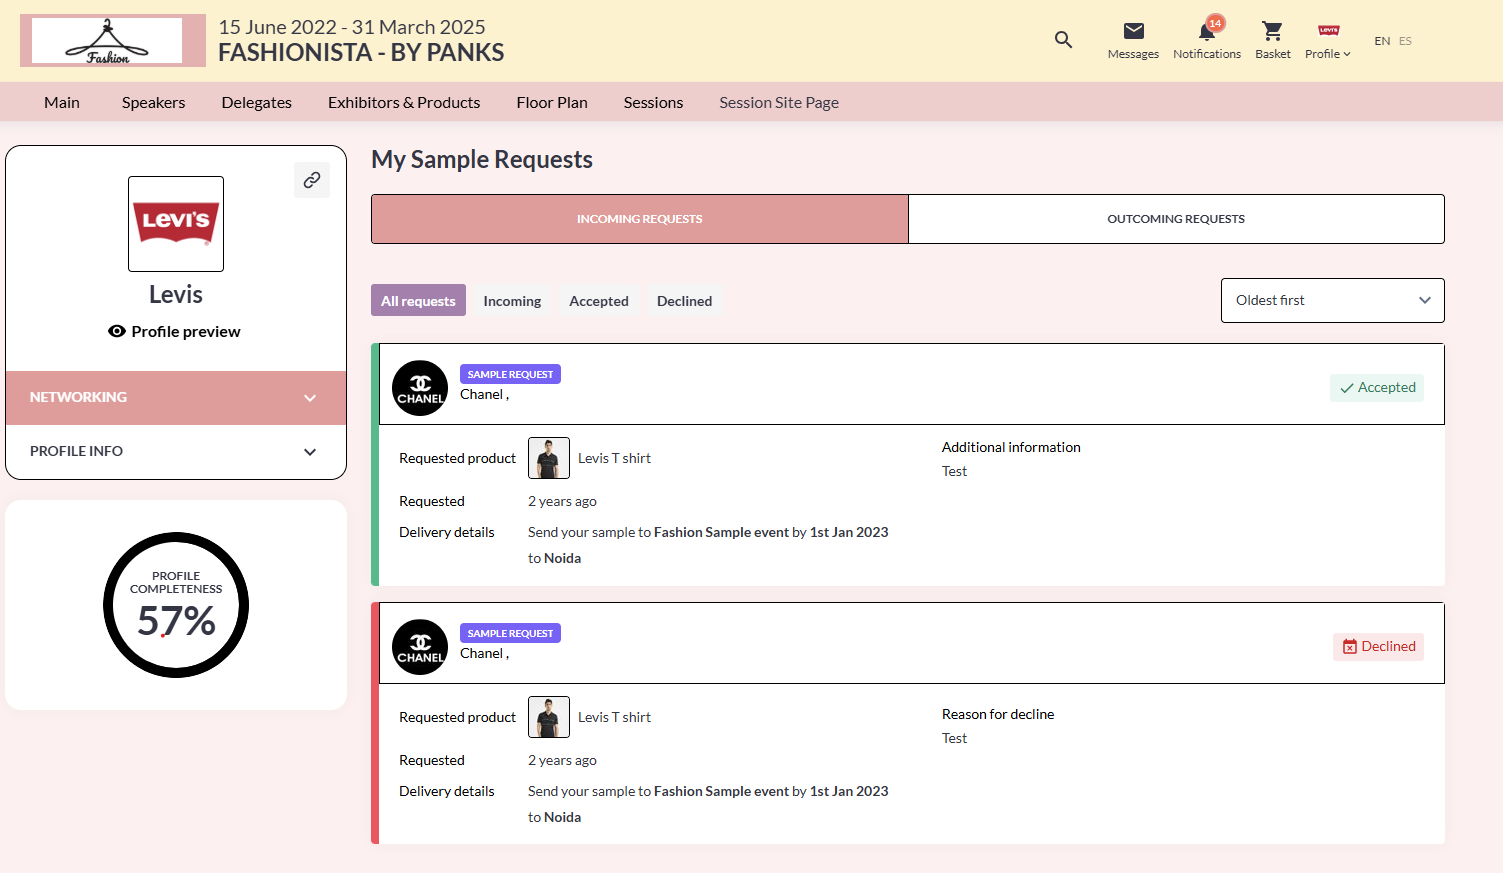Click the Profile preview link
Viewport: 1503px width, 873px height.
click(175, 332)
